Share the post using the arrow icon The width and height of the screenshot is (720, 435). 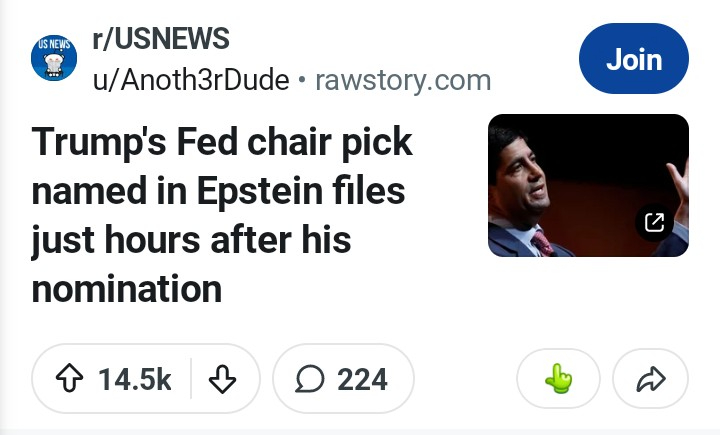tap(651, 379)
